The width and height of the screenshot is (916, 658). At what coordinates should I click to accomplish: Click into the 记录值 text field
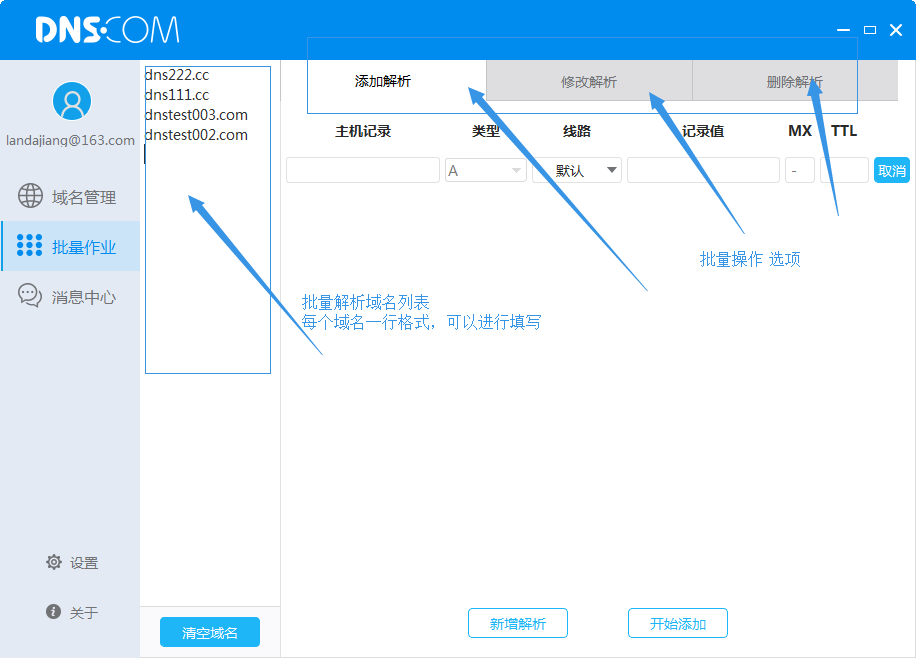click(703, 171)
